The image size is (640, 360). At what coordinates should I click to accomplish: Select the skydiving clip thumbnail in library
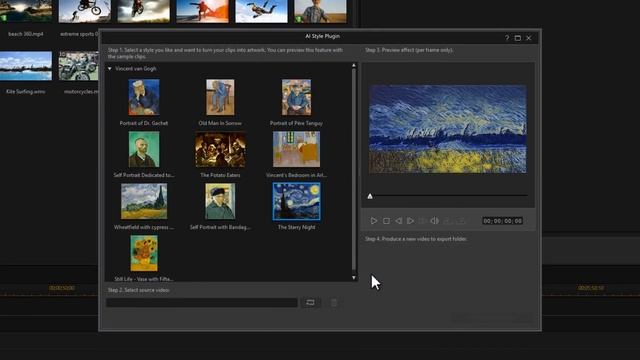pyautogui.click(x=261, y=11)
